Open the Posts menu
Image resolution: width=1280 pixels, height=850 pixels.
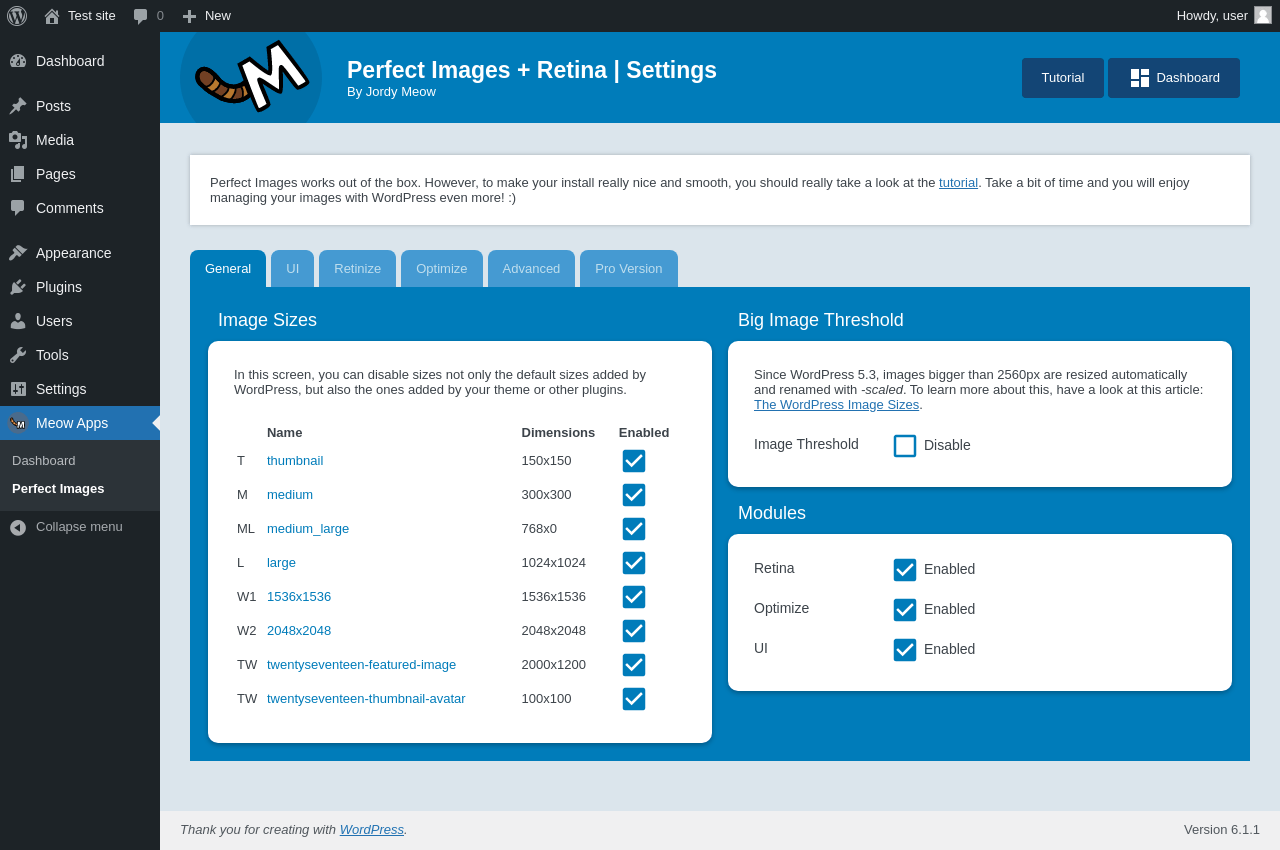tap(80, 106)
